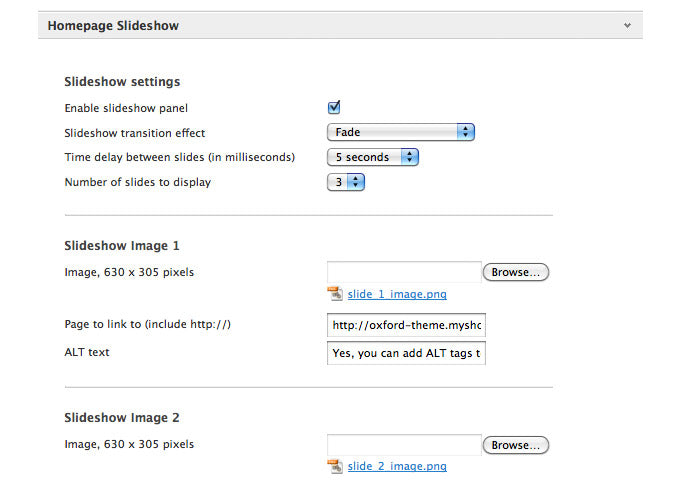Click the slide_2_image.png file icon
The height and width of the screenshot is (489, 679).
click(335, 466)
